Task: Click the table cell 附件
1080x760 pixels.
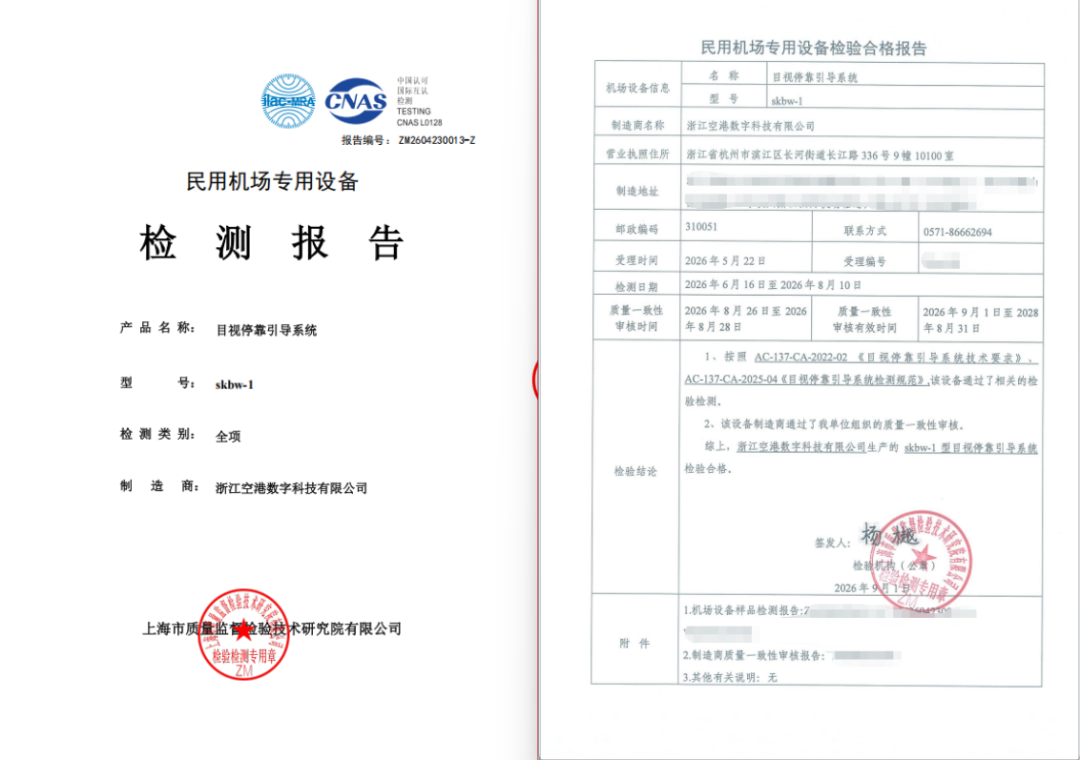Action: pyautogui.click(x=634, y=643)
